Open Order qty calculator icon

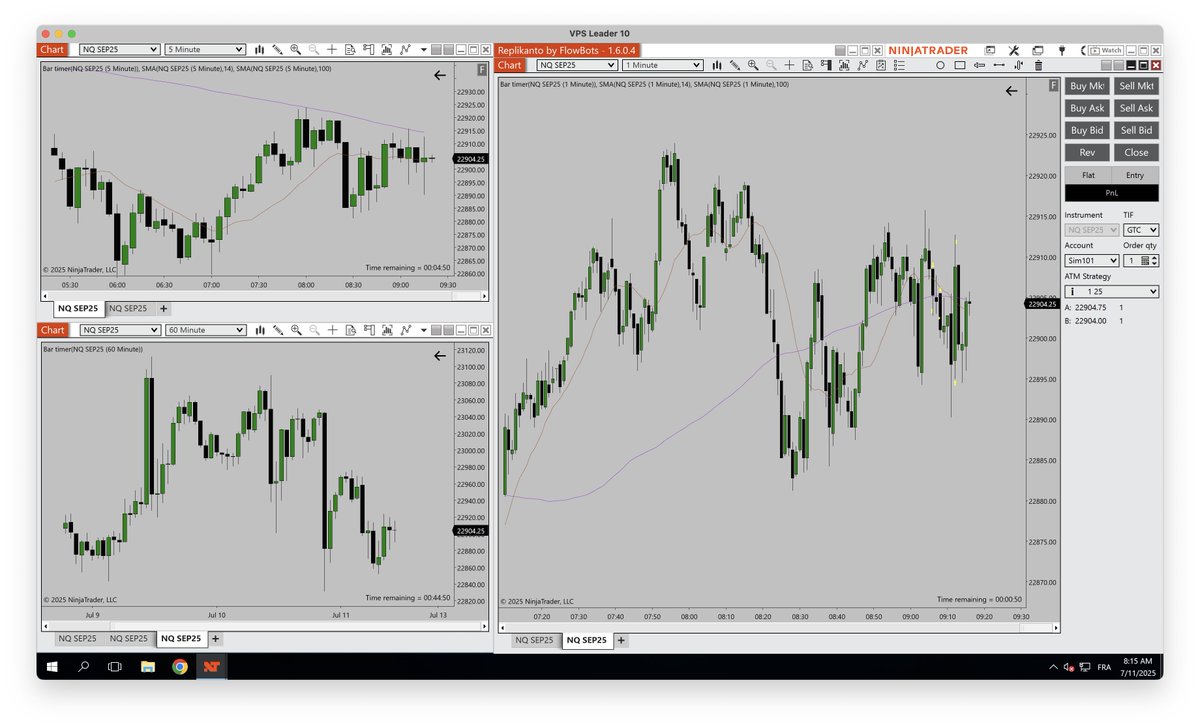pyautogui.click(x=1145, y=261)
